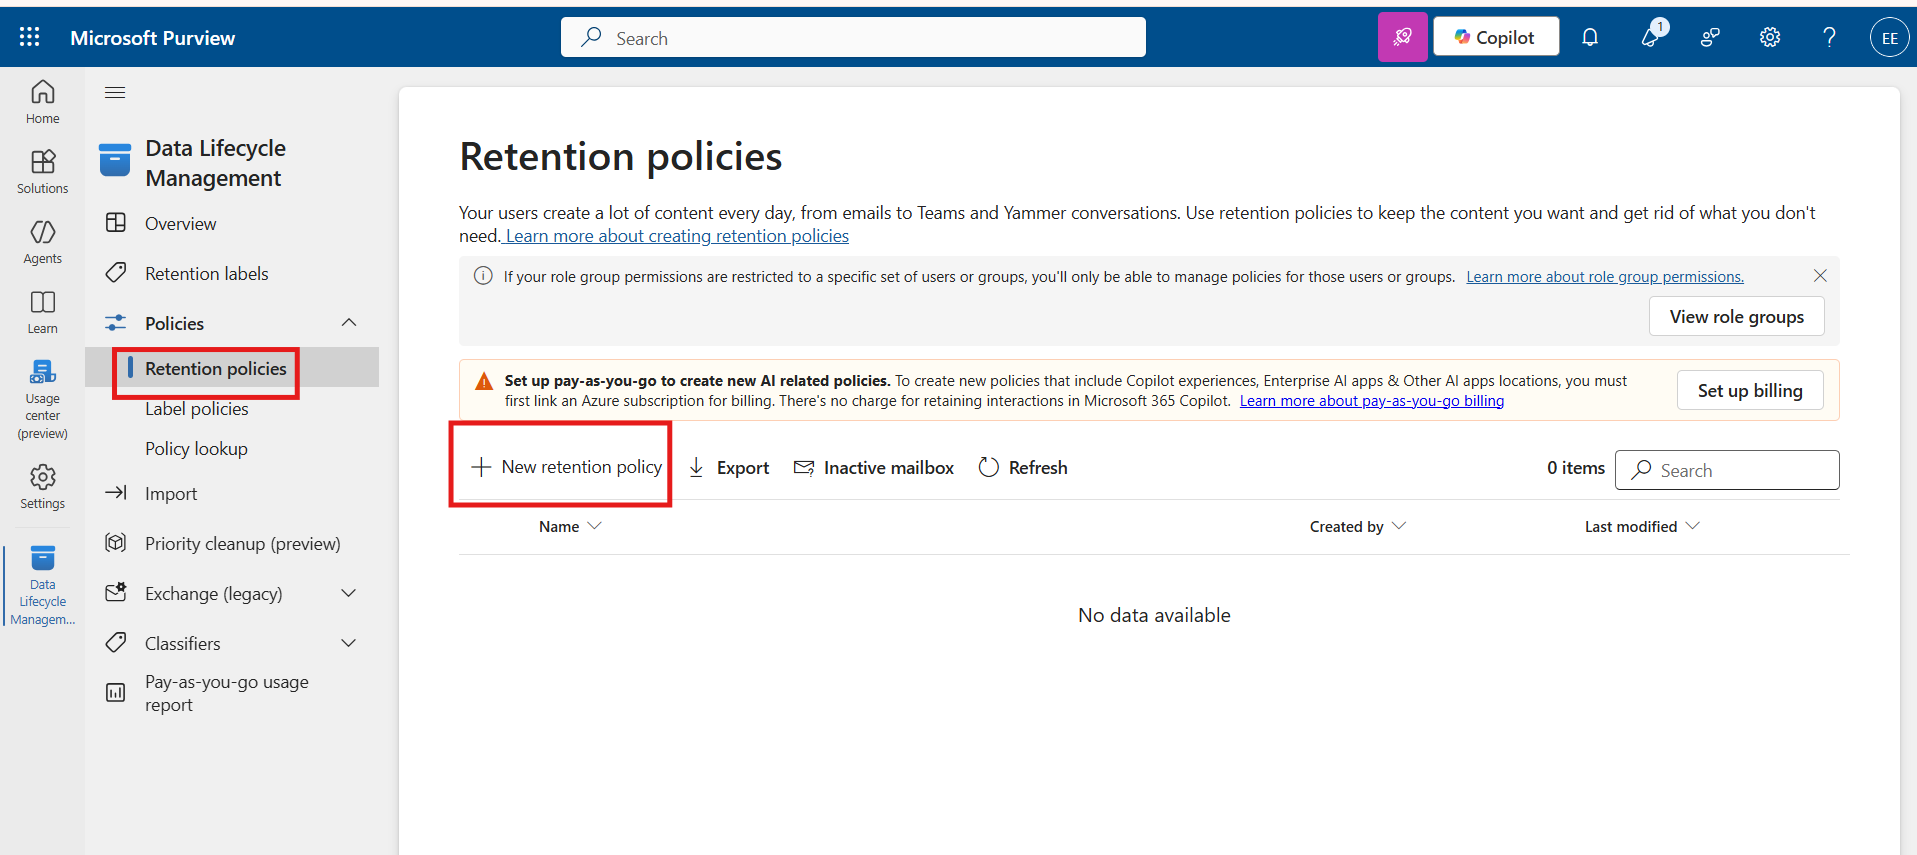The image size is (1917, 855).
Task: Sort by Created by column header
Action: 1357,526
